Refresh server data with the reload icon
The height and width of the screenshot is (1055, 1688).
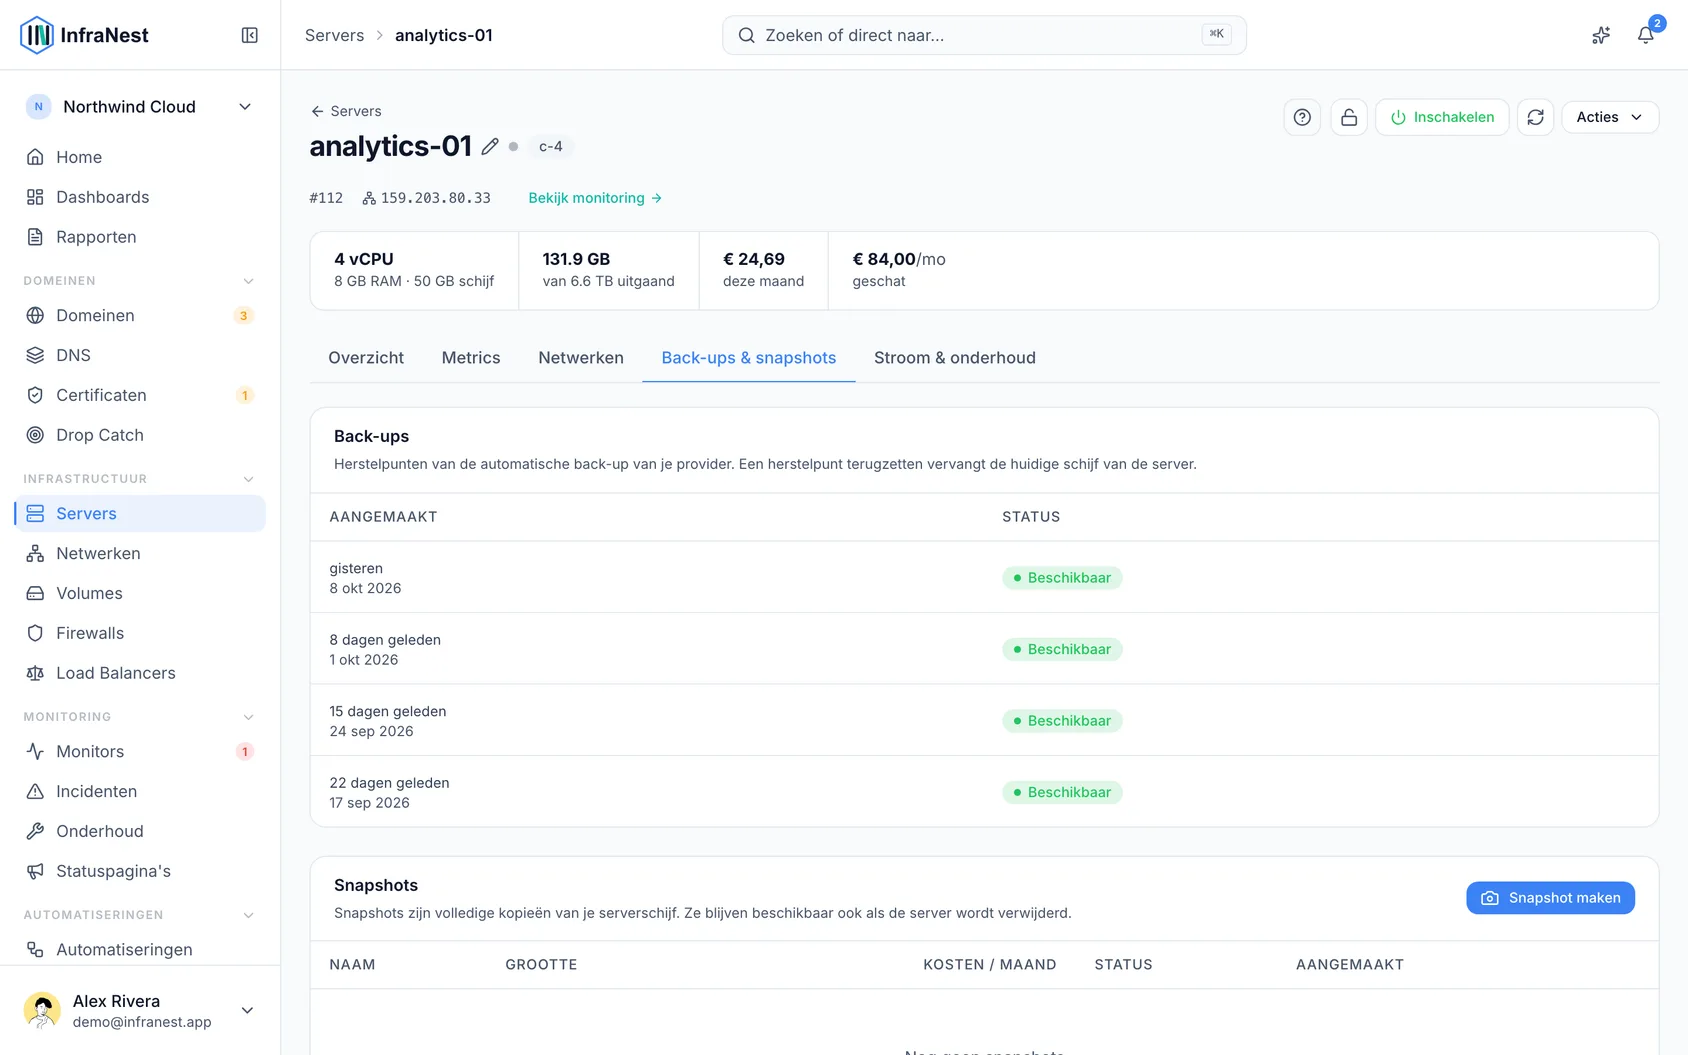coord(1536,117)
